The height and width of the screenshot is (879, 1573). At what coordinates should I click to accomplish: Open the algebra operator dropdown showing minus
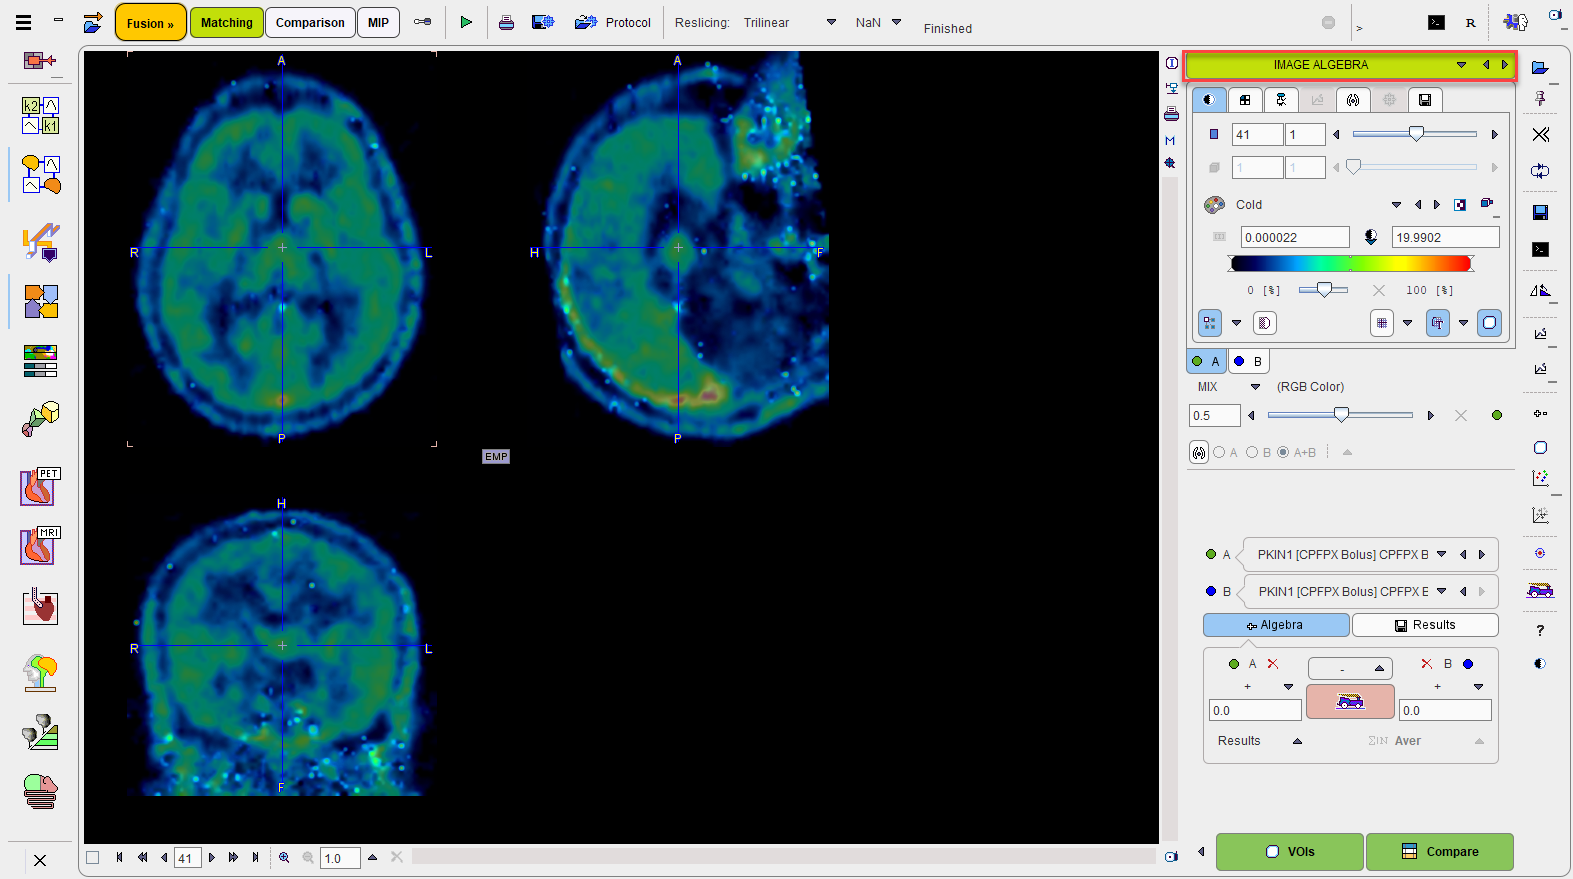pos(1350,668)
